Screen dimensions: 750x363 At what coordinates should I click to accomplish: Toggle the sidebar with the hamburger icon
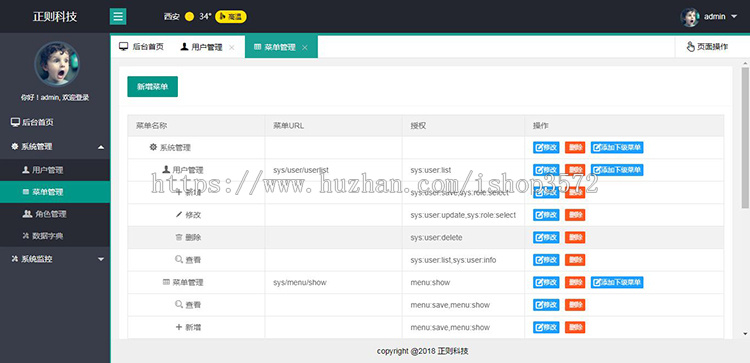118,17
